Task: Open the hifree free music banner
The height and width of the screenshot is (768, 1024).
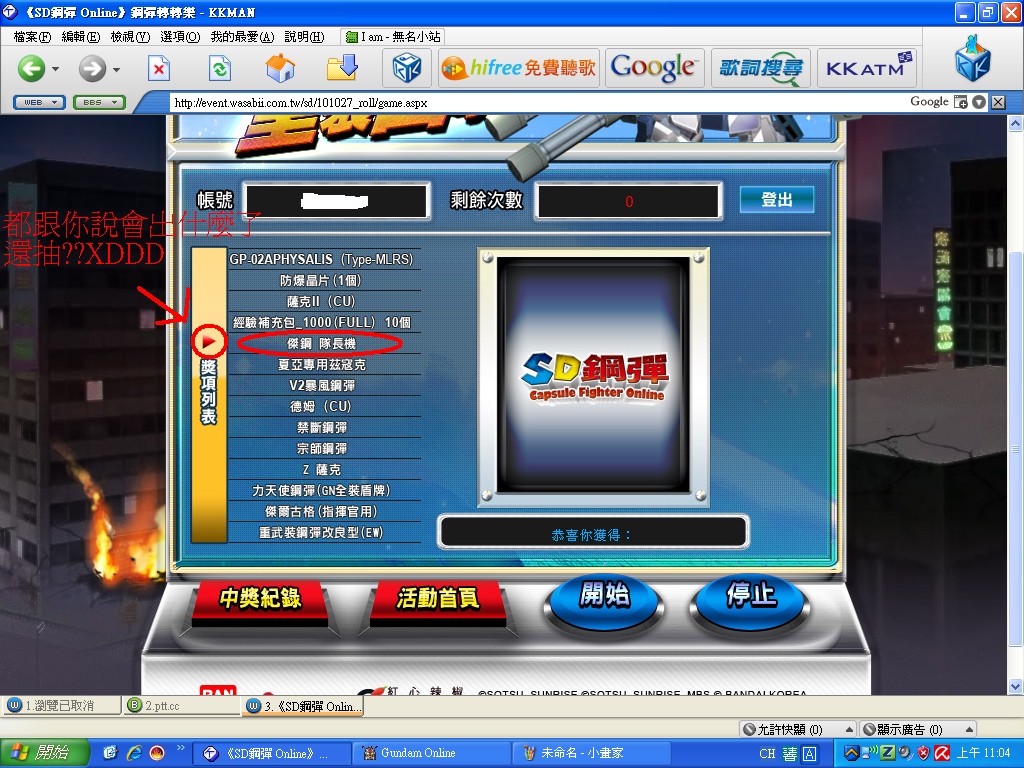Action: point(519,68)
